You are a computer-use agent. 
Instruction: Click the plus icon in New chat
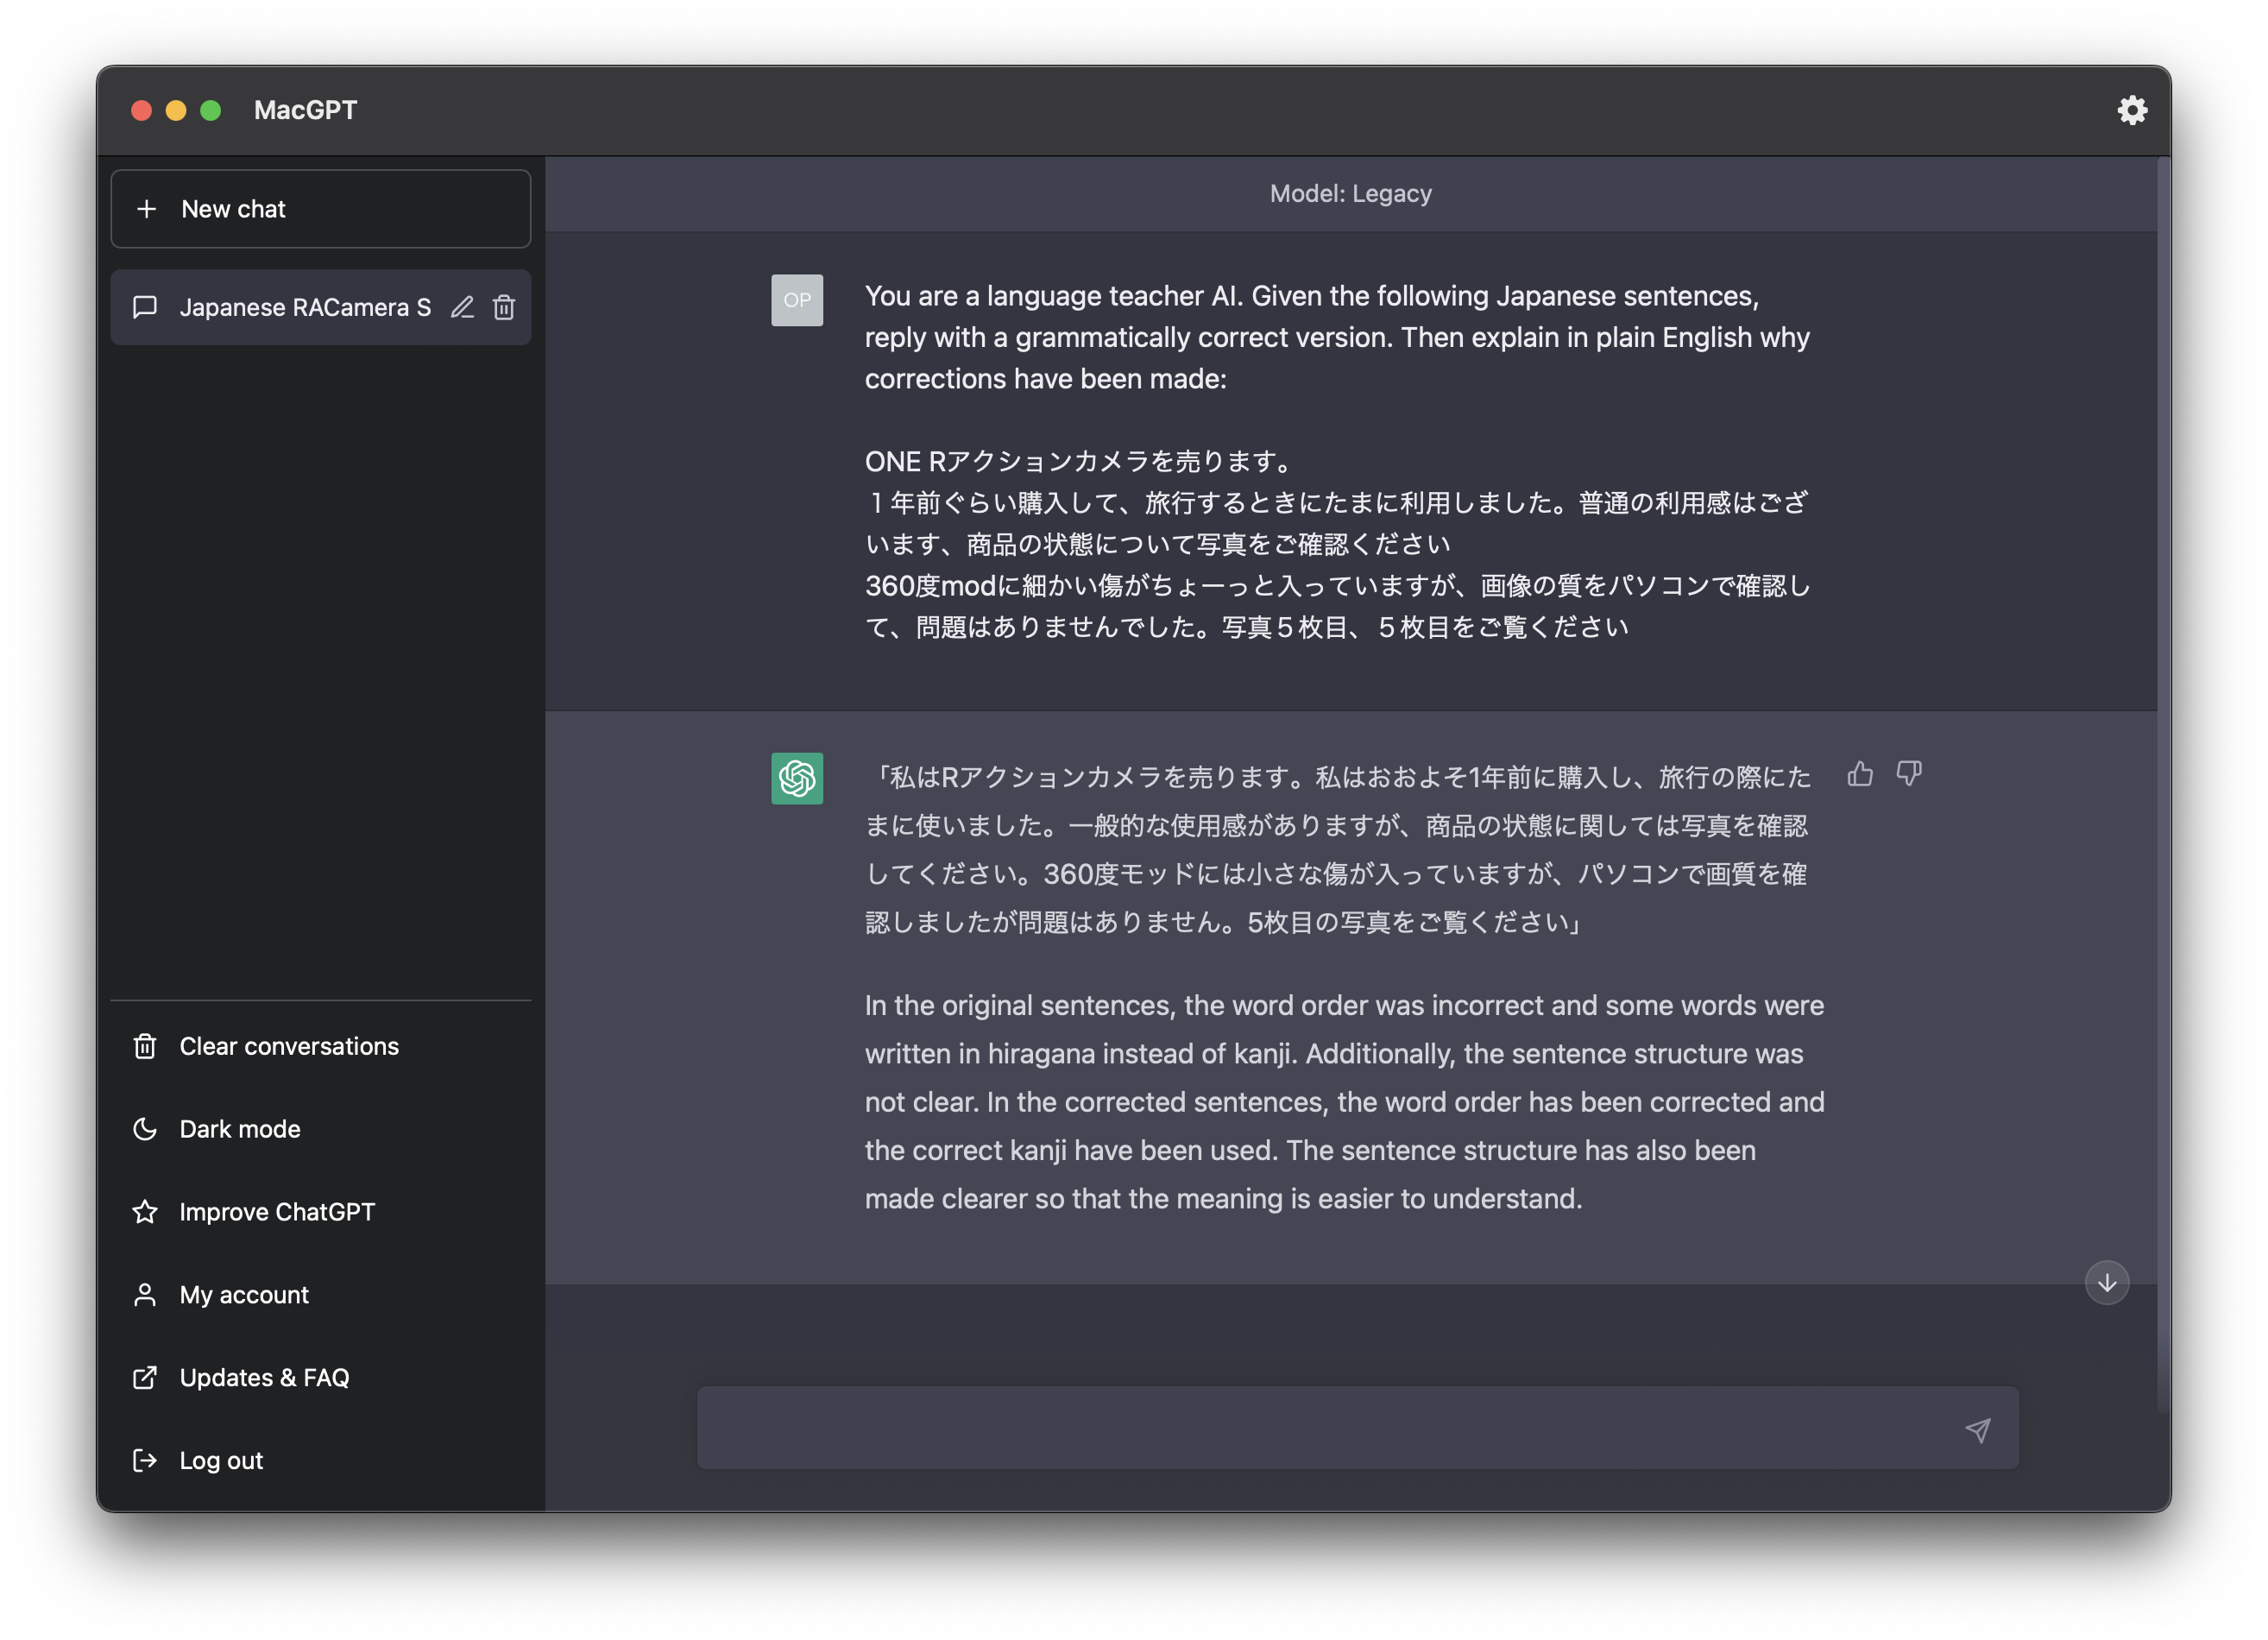pyautogui.click(x=146, y=209)
